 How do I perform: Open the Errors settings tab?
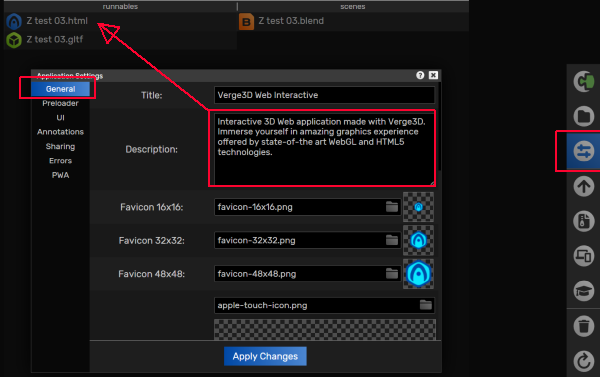(60, 161)
